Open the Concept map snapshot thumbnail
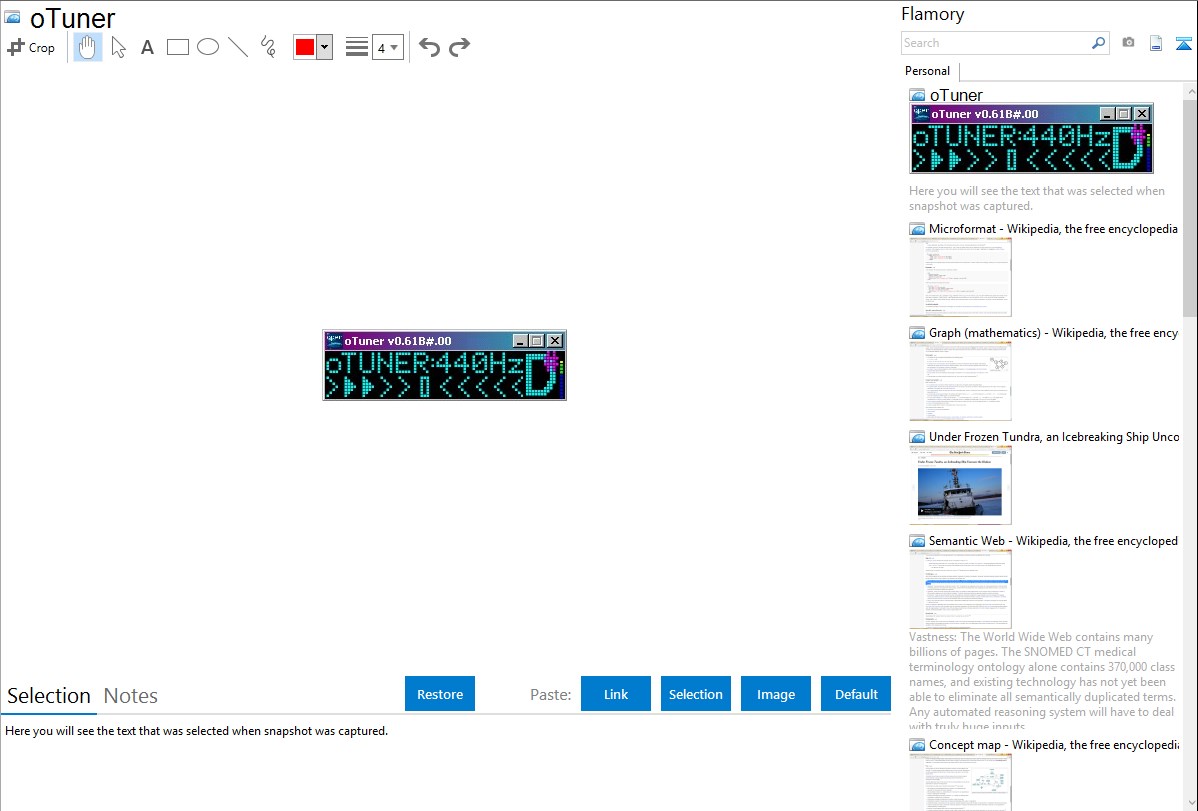Image resolution: width=1198 pixels, height=811 pixels. coord(960,782)
